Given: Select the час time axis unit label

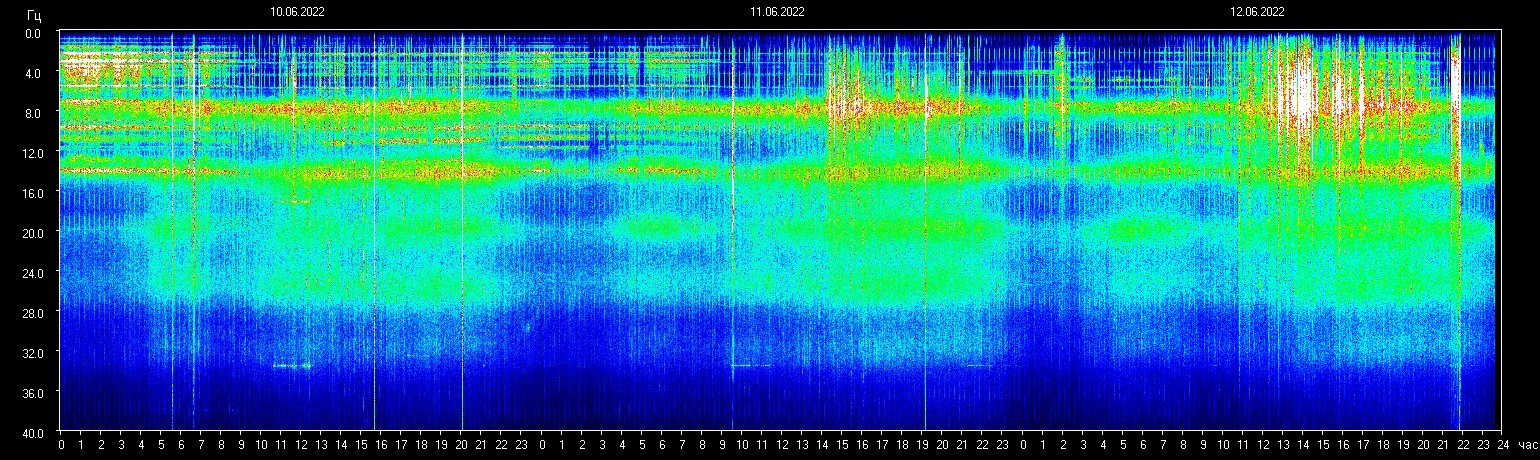Looking at the screenshot, I should click(1527, 445).
